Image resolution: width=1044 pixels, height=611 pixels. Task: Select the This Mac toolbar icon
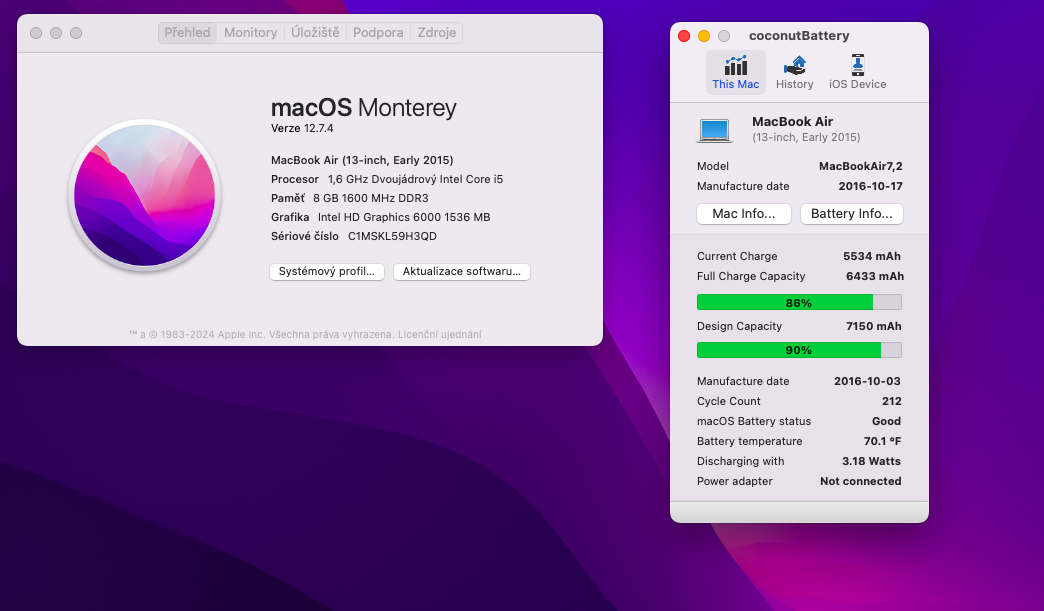pos(735,72)
